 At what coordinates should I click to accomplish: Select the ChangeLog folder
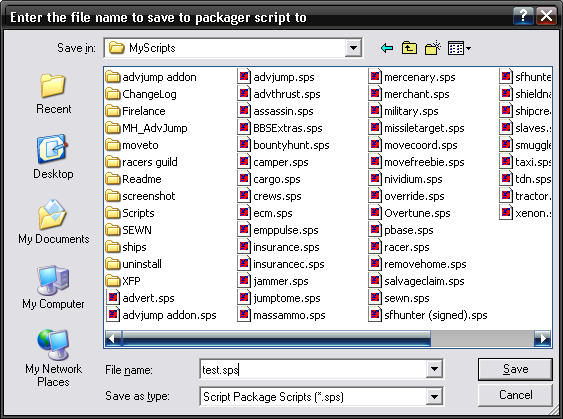point(141,94)
